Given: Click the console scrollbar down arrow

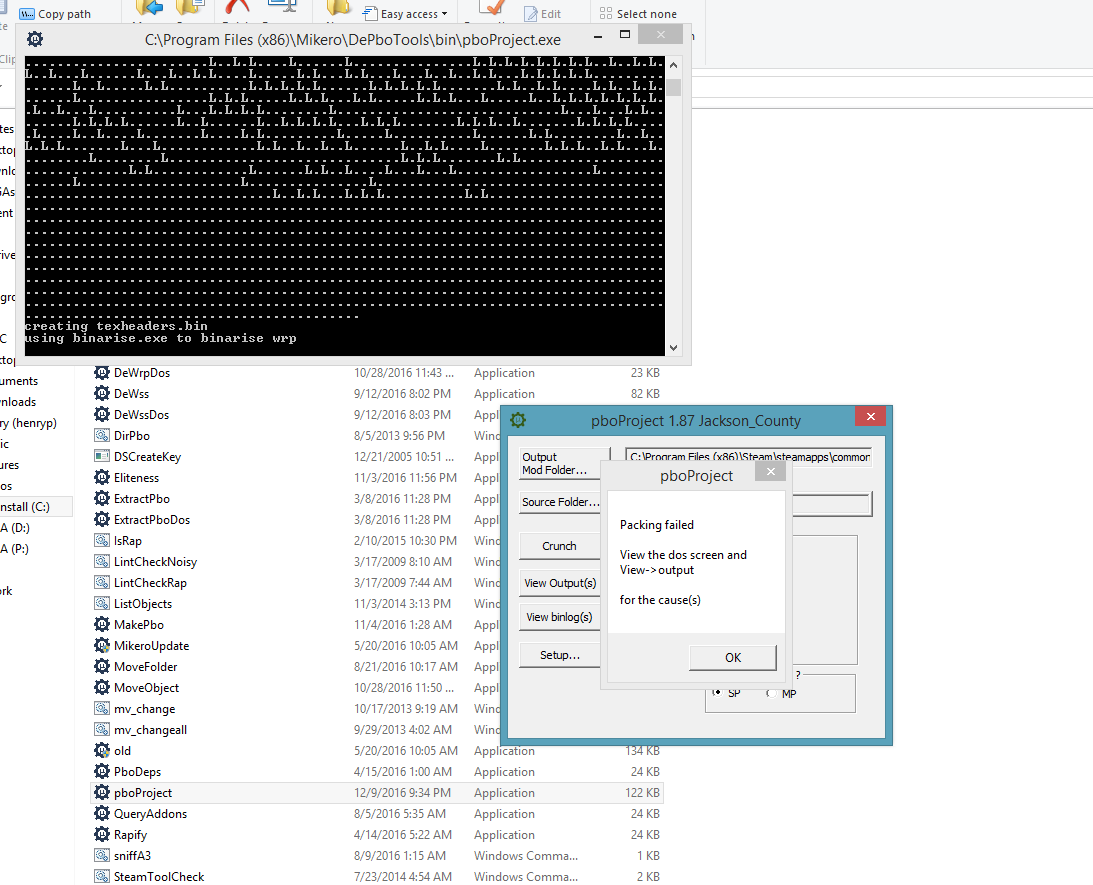Looking at the screenshot, I should pyautogui.click(x=673, y=347).
